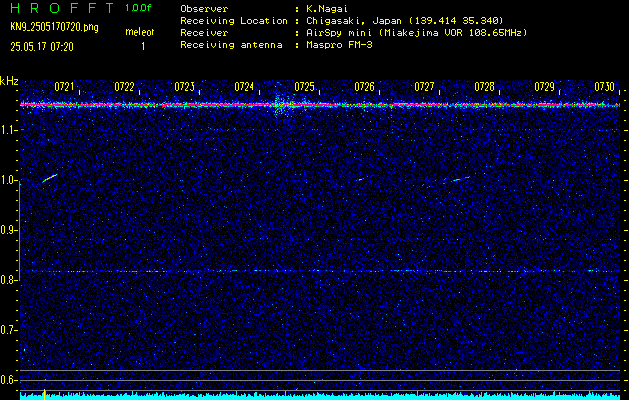Select the filename KN9_2505170720.png

click(54, 28)
